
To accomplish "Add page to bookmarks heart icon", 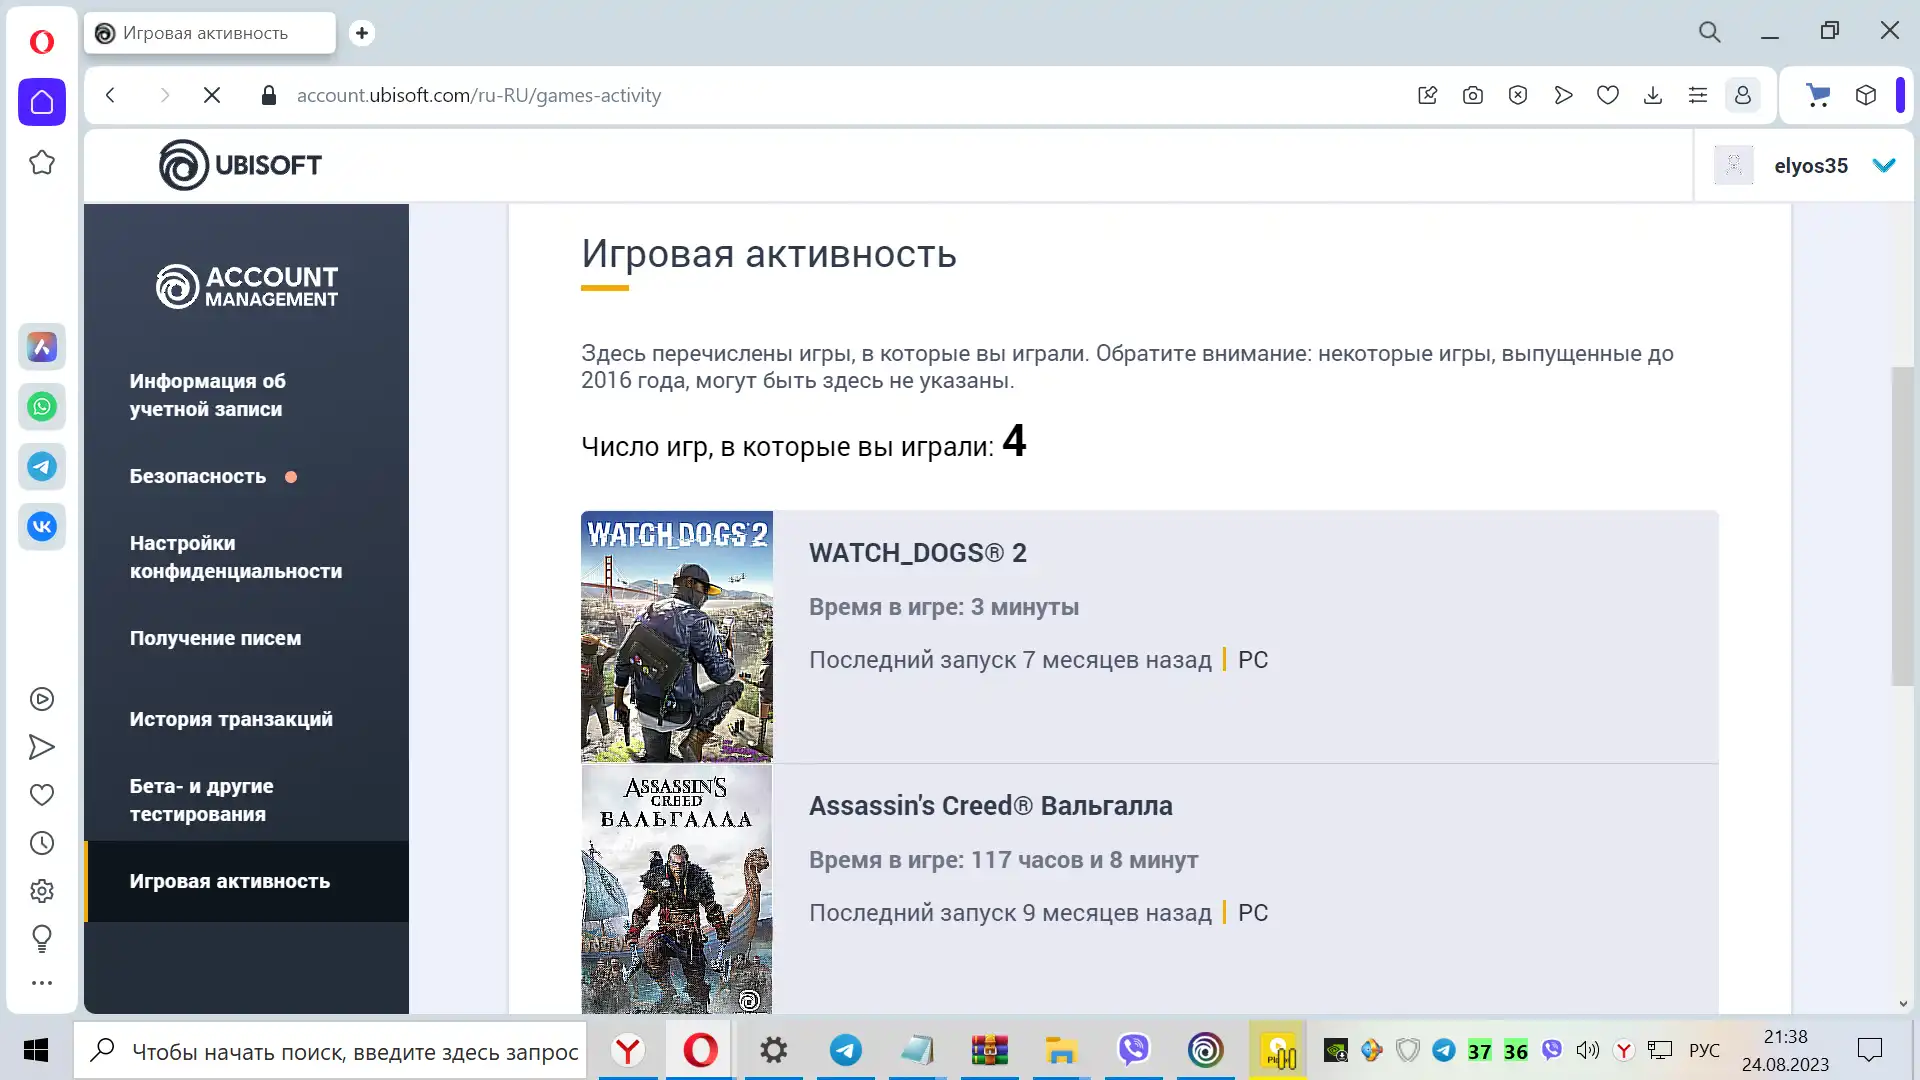I will pyautogui.click(x=1608, y=95).
